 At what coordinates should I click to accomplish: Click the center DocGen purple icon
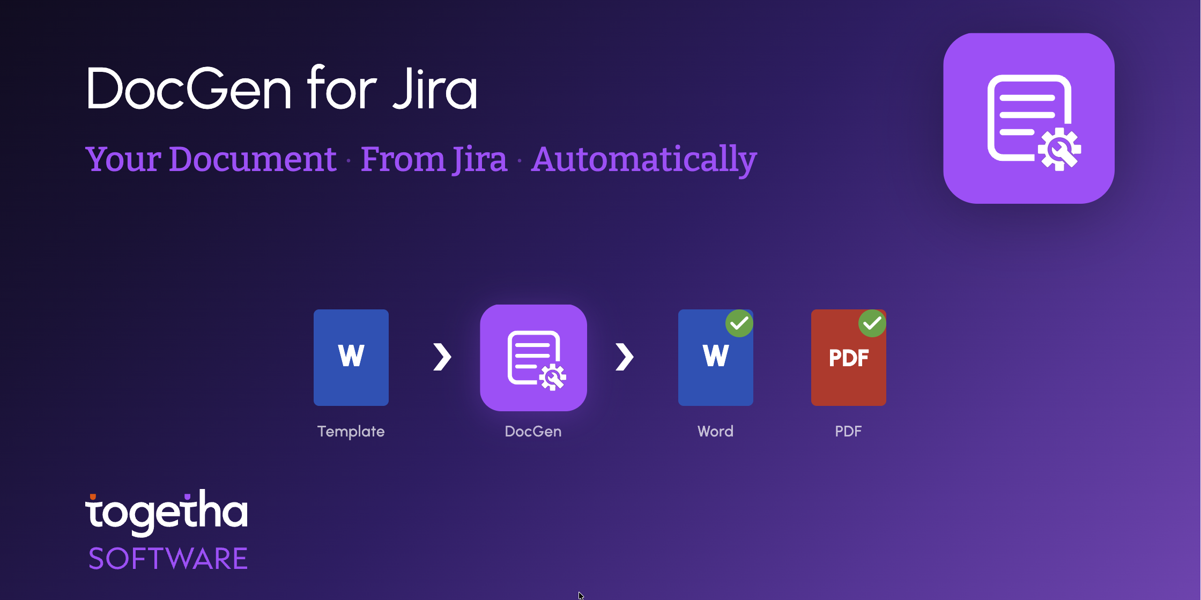tap(533, 357)
